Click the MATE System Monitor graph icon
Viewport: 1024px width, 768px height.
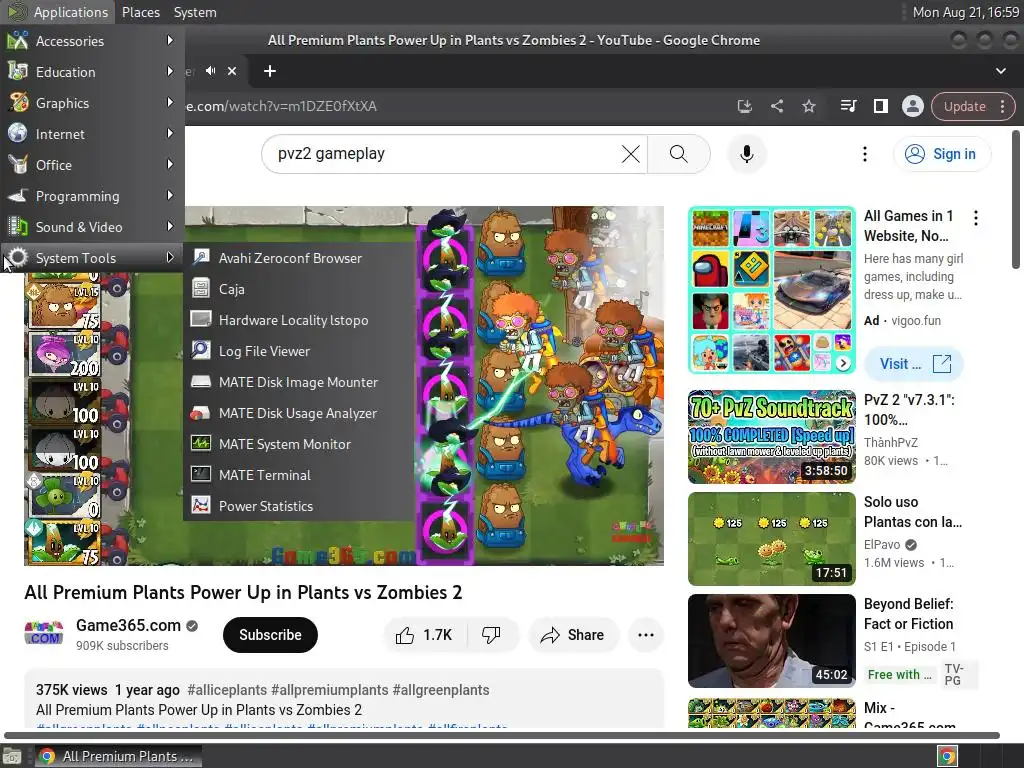tap(200, 443)
